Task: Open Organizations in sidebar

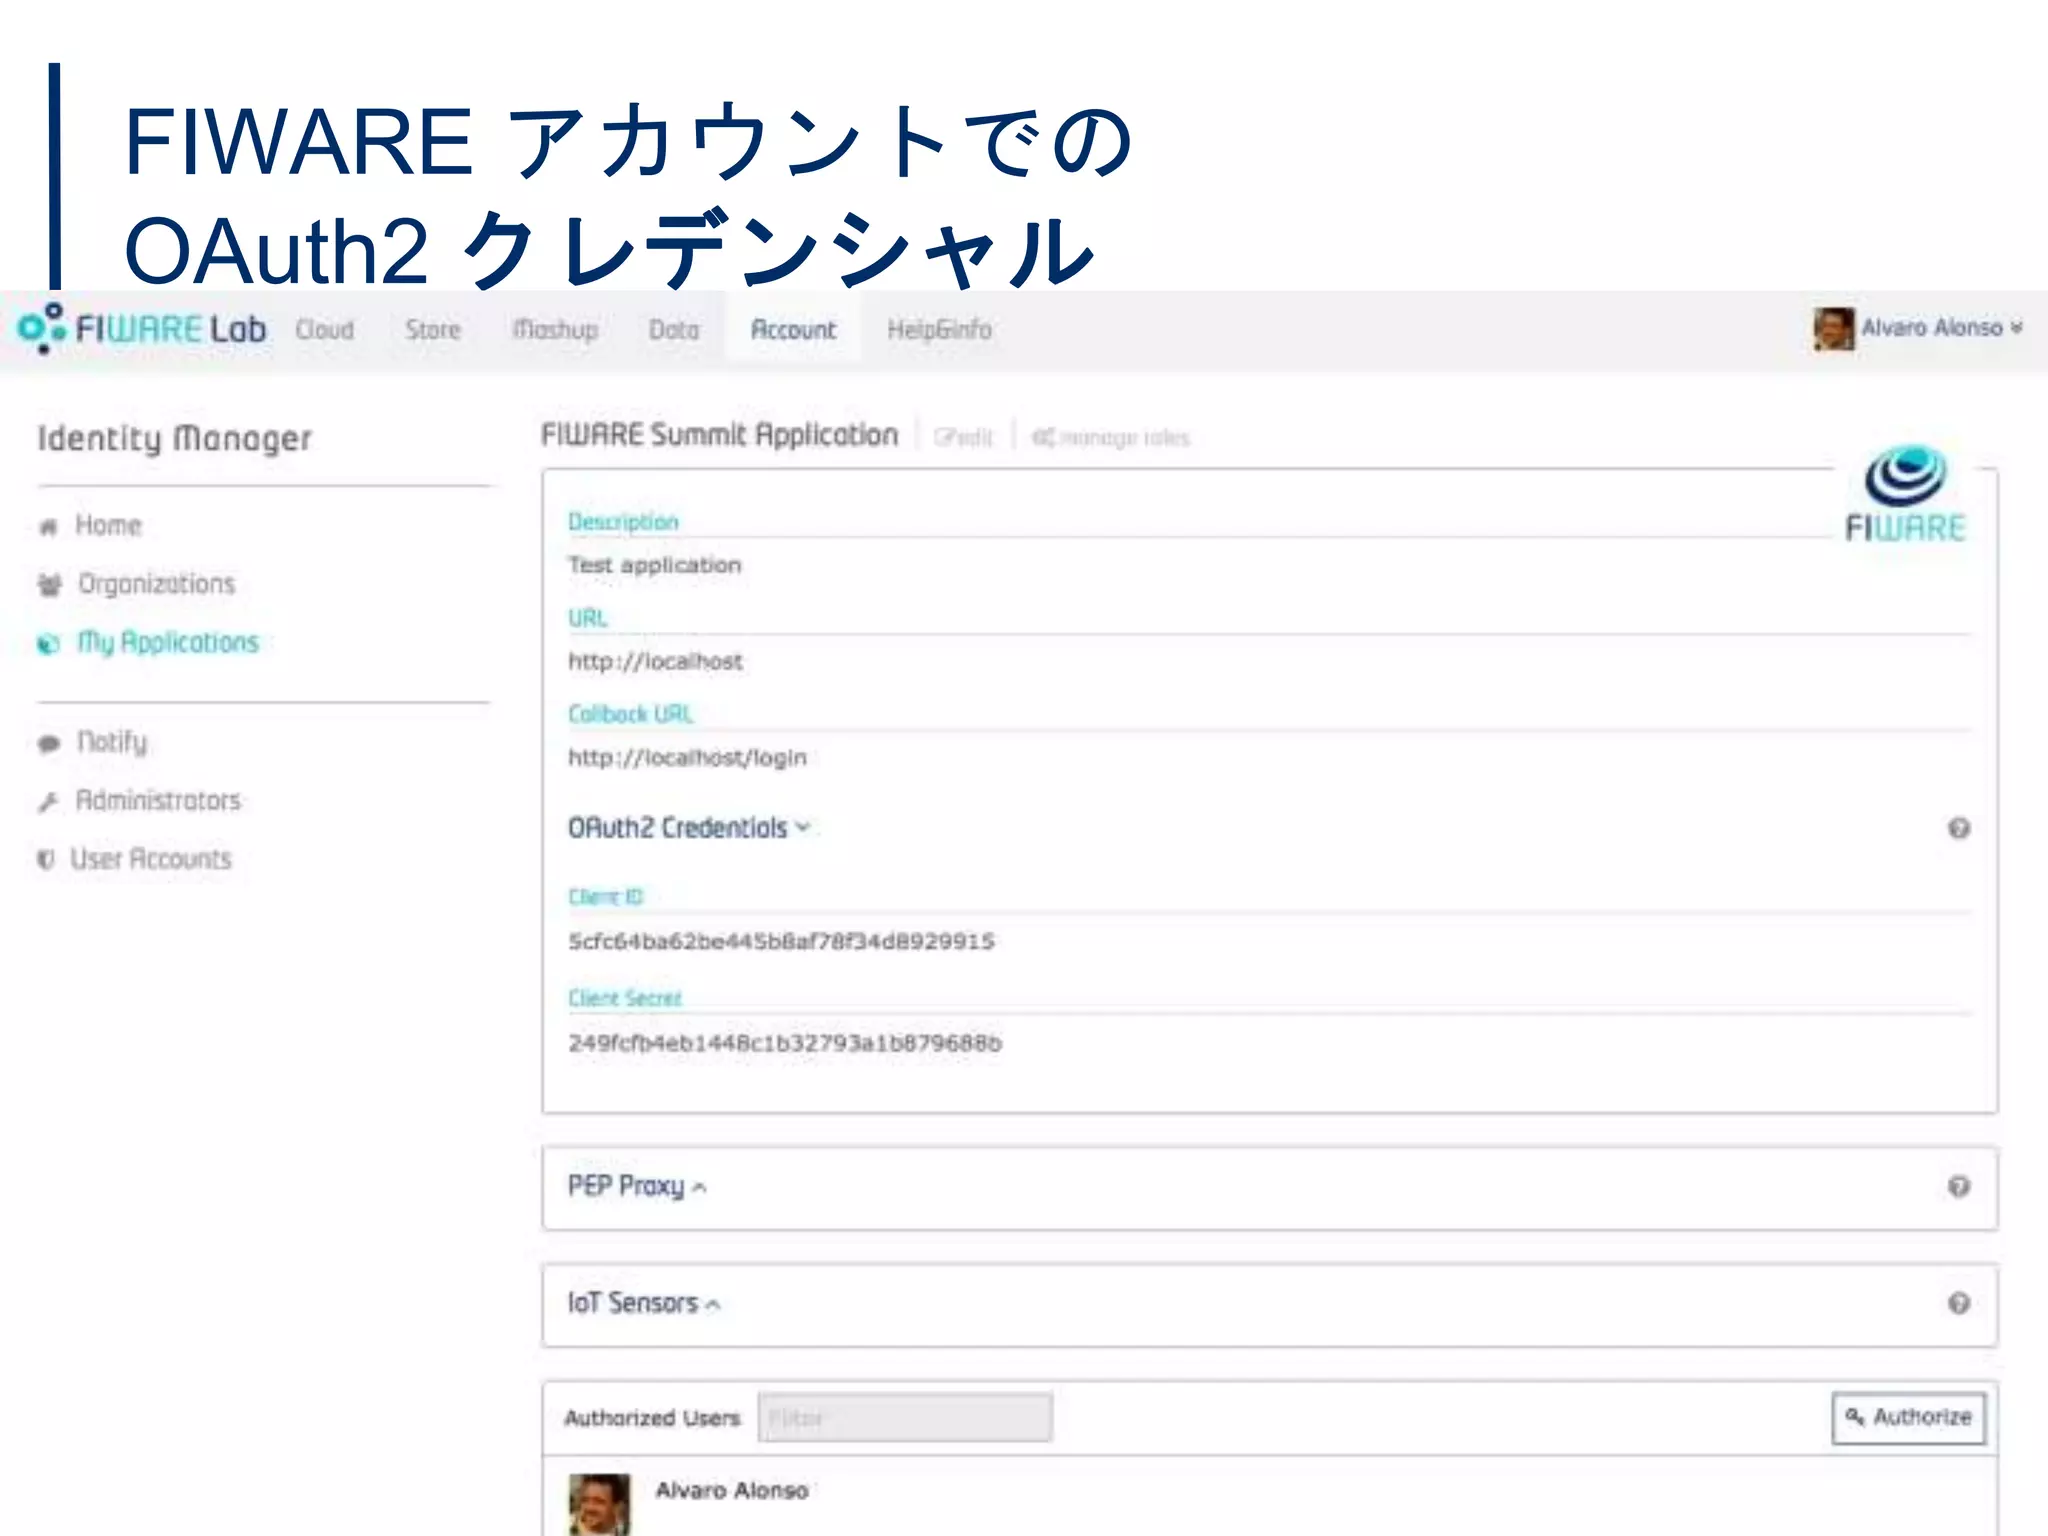Action: [x=156, y=584]
